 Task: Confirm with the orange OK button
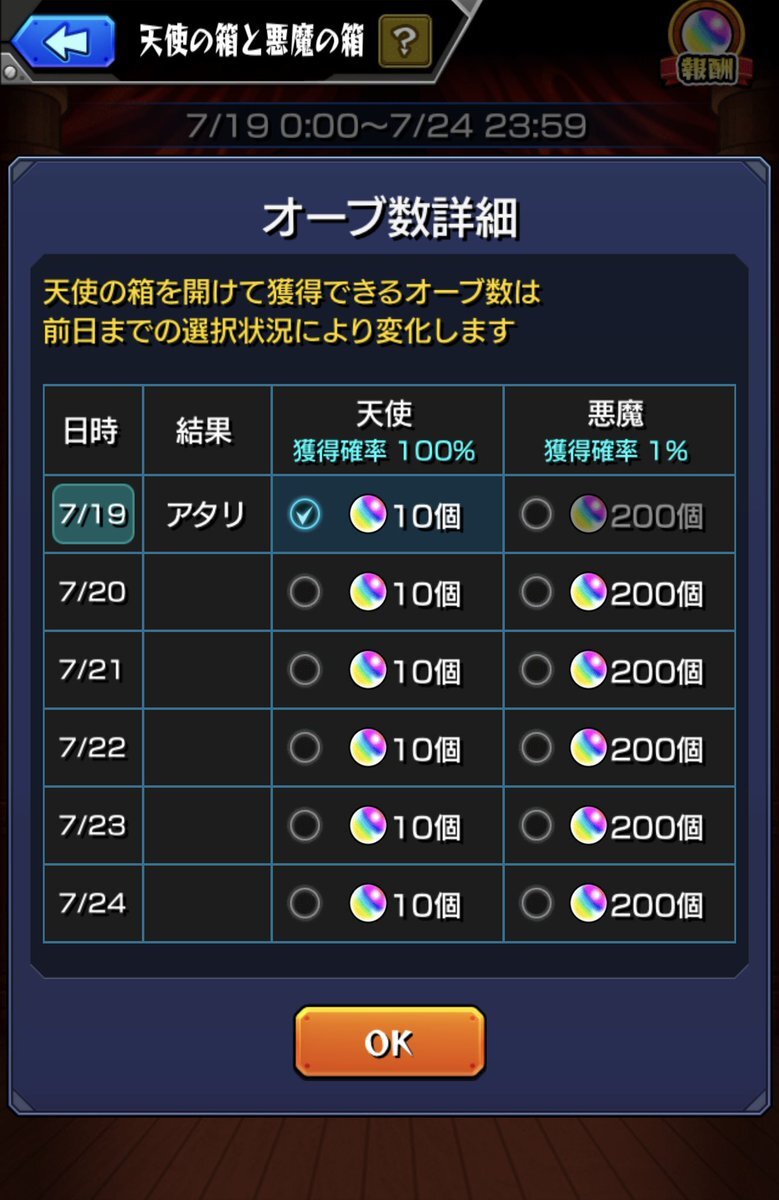coord(389,1042)
